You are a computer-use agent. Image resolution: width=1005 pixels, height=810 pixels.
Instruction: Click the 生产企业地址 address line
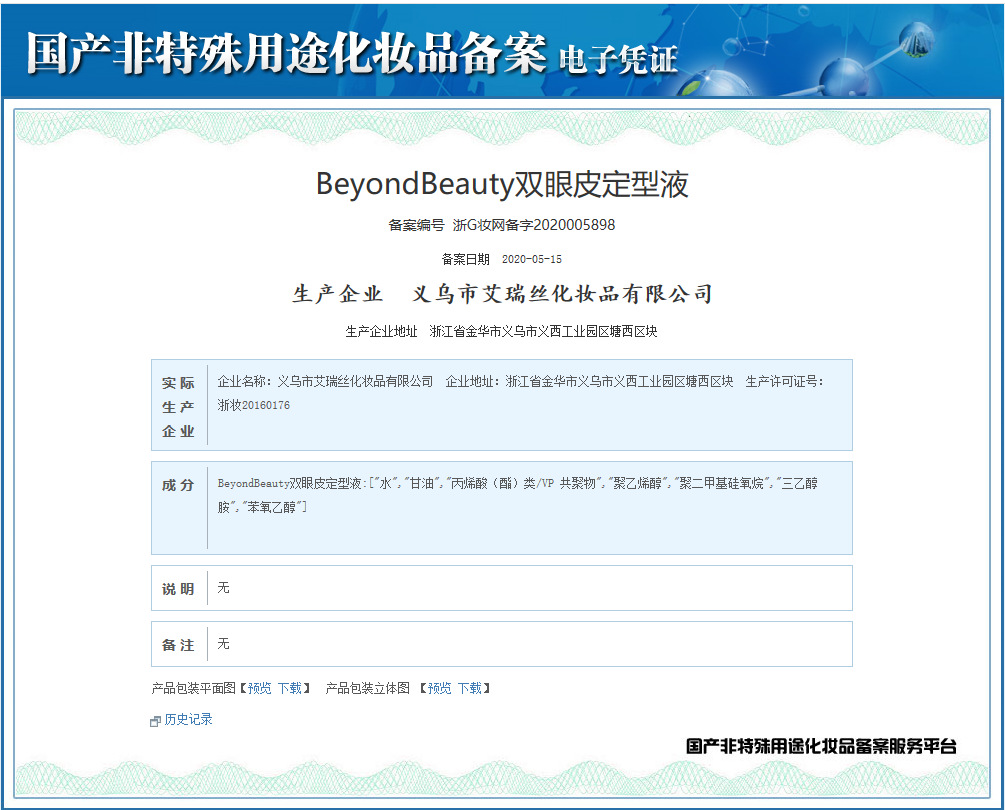coord(501,331)
